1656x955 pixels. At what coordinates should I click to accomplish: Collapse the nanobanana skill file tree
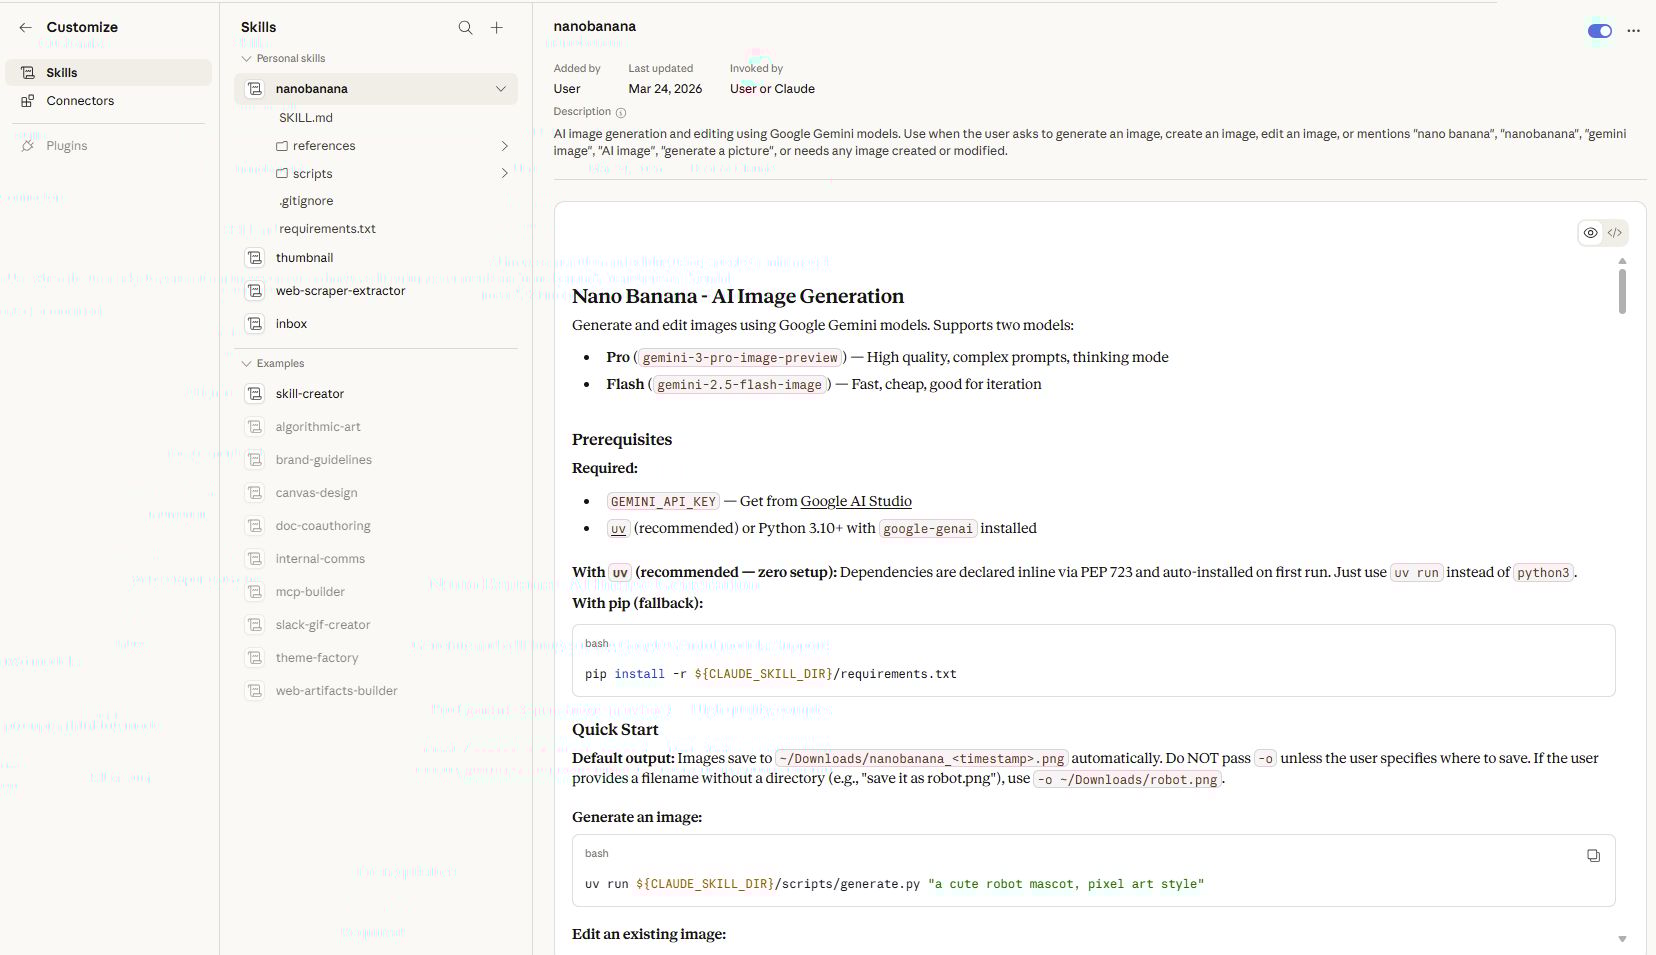tap(500, 88)
